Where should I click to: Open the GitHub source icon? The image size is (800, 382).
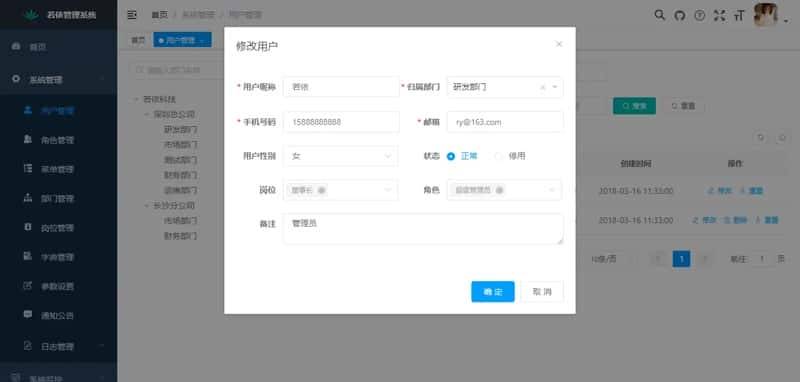pos(679,15)
